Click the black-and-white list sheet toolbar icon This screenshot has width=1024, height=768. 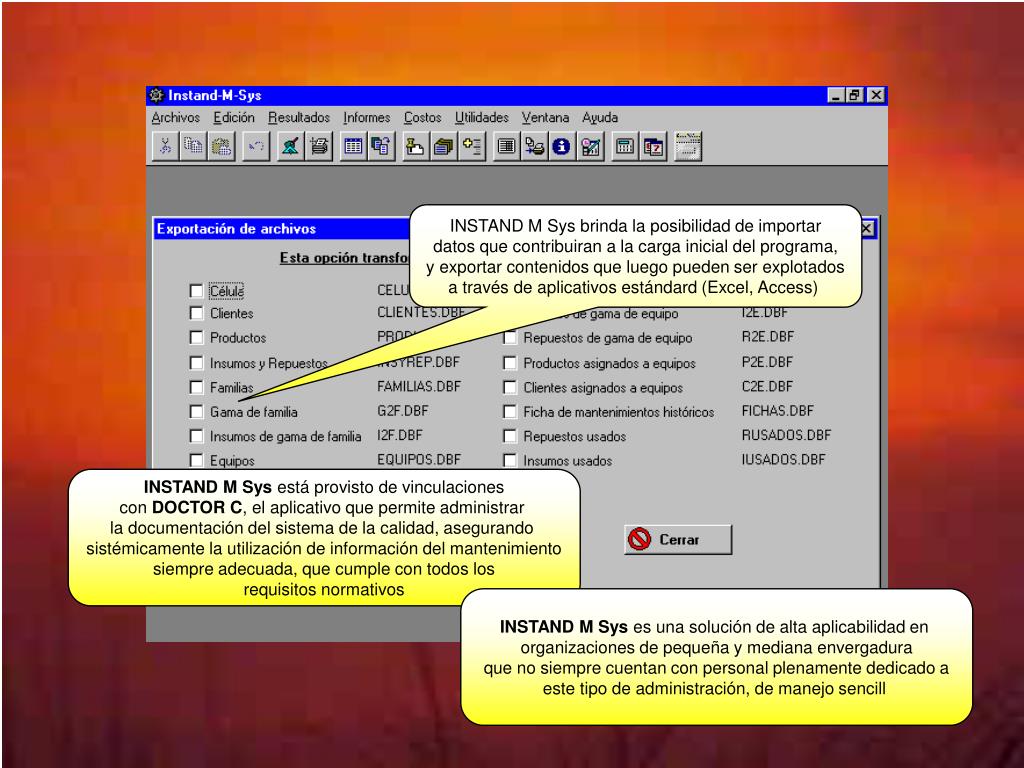tap(505, 146)
